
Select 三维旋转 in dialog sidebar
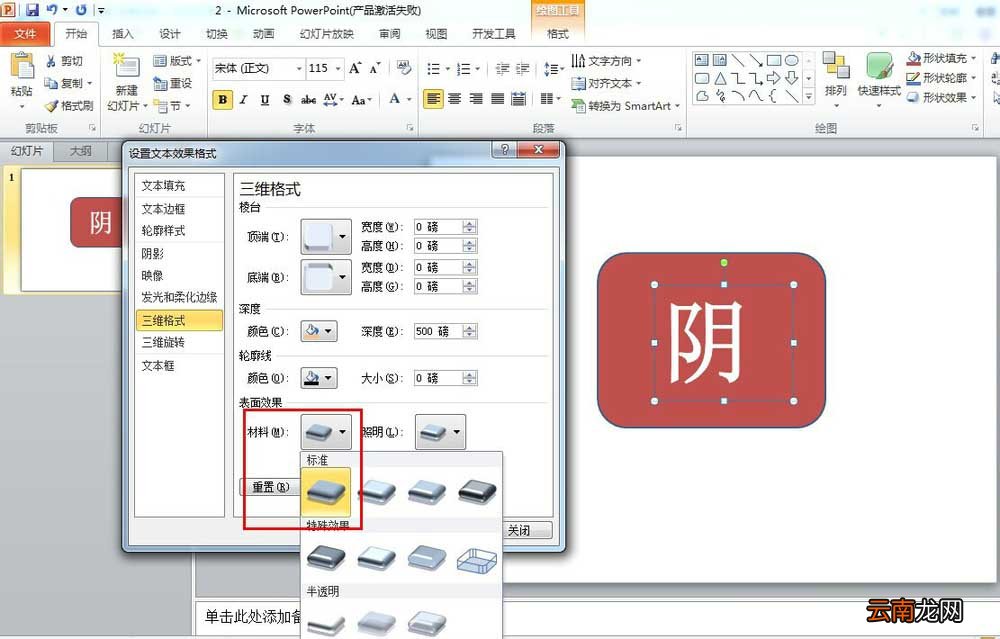179,342
